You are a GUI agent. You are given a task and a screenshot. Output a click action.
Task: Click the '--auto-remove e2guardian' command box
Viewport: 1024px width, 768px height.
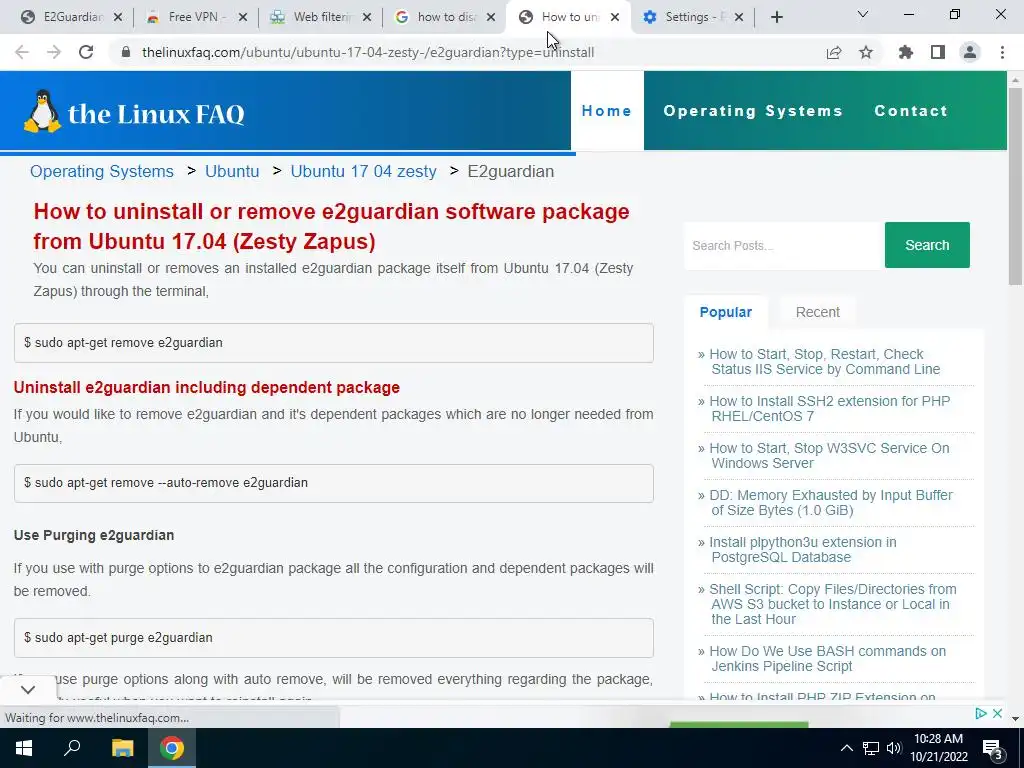[x=334, y=483]
